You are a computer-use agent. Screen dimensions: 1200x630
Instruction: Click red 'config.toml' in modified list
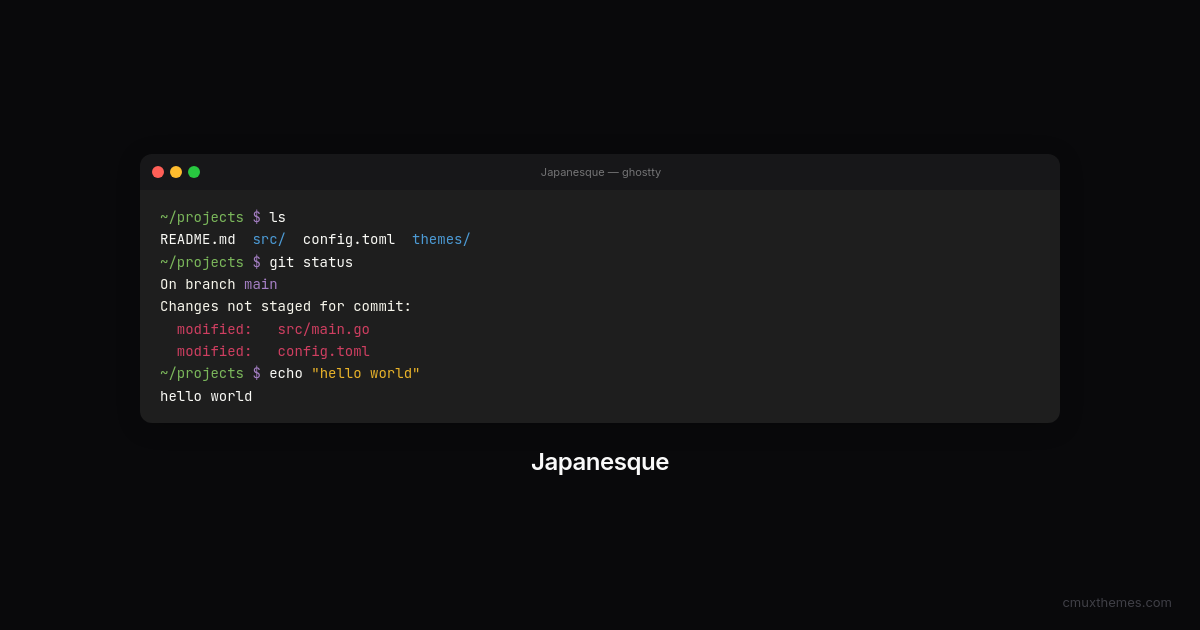324,352
